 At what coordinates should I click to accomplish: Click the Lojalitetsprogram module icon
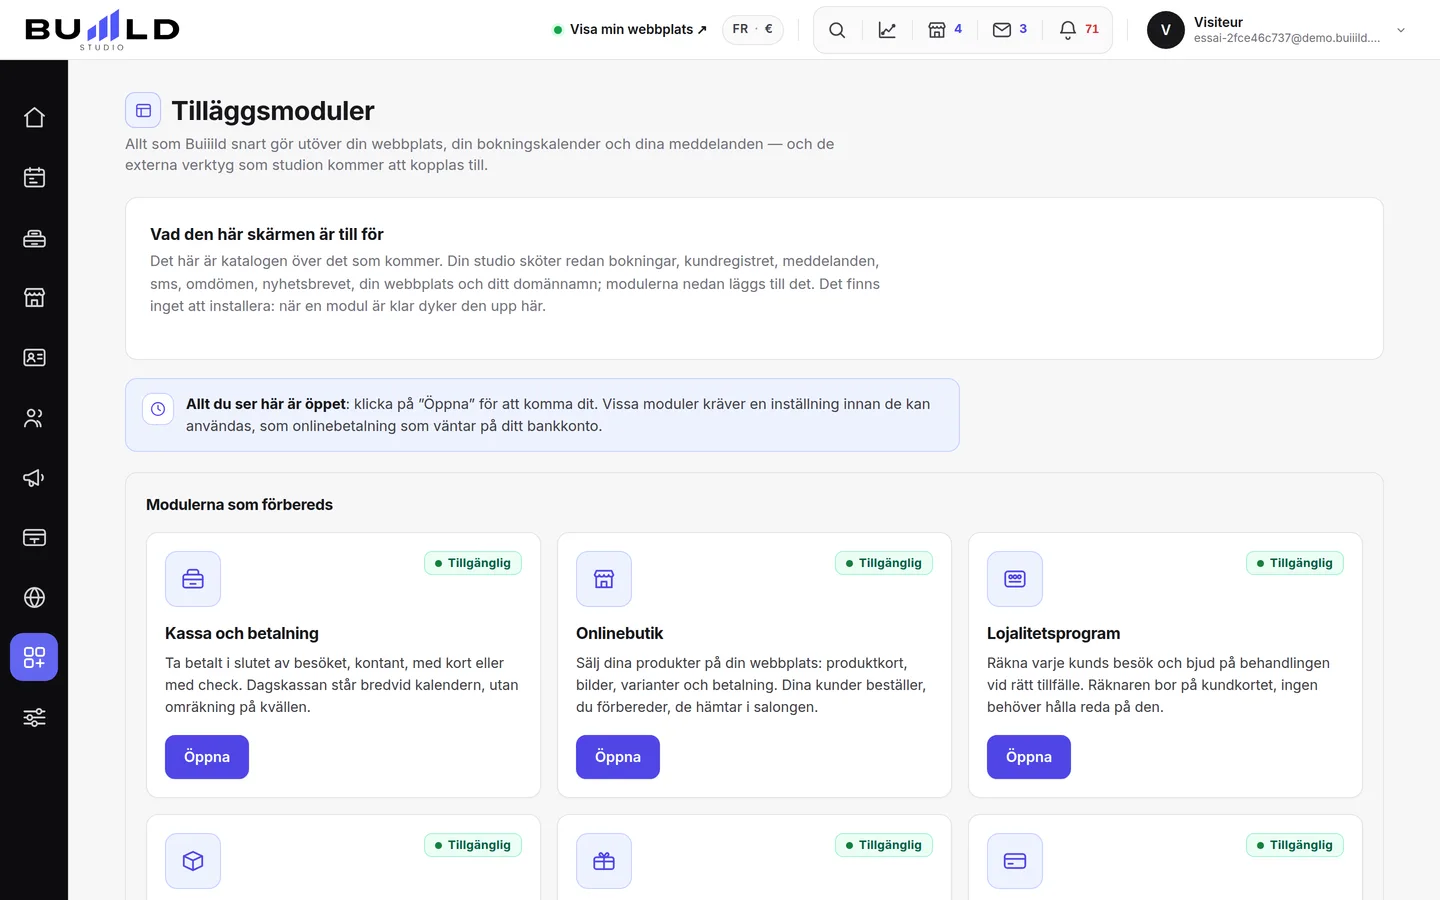pyautogui.click(x=1015, y=579)
